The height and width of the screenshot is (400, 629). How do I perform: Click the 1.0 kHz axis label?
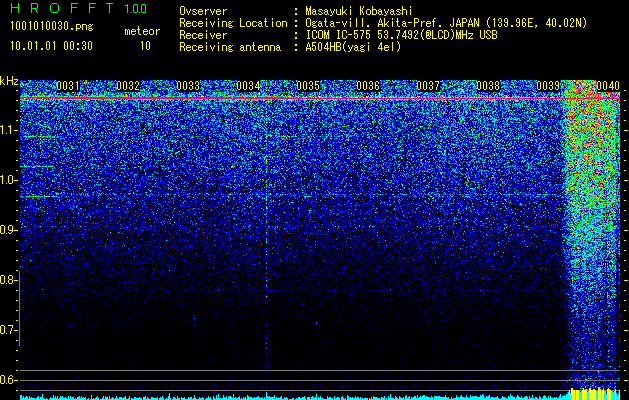(x=9, y=180)
